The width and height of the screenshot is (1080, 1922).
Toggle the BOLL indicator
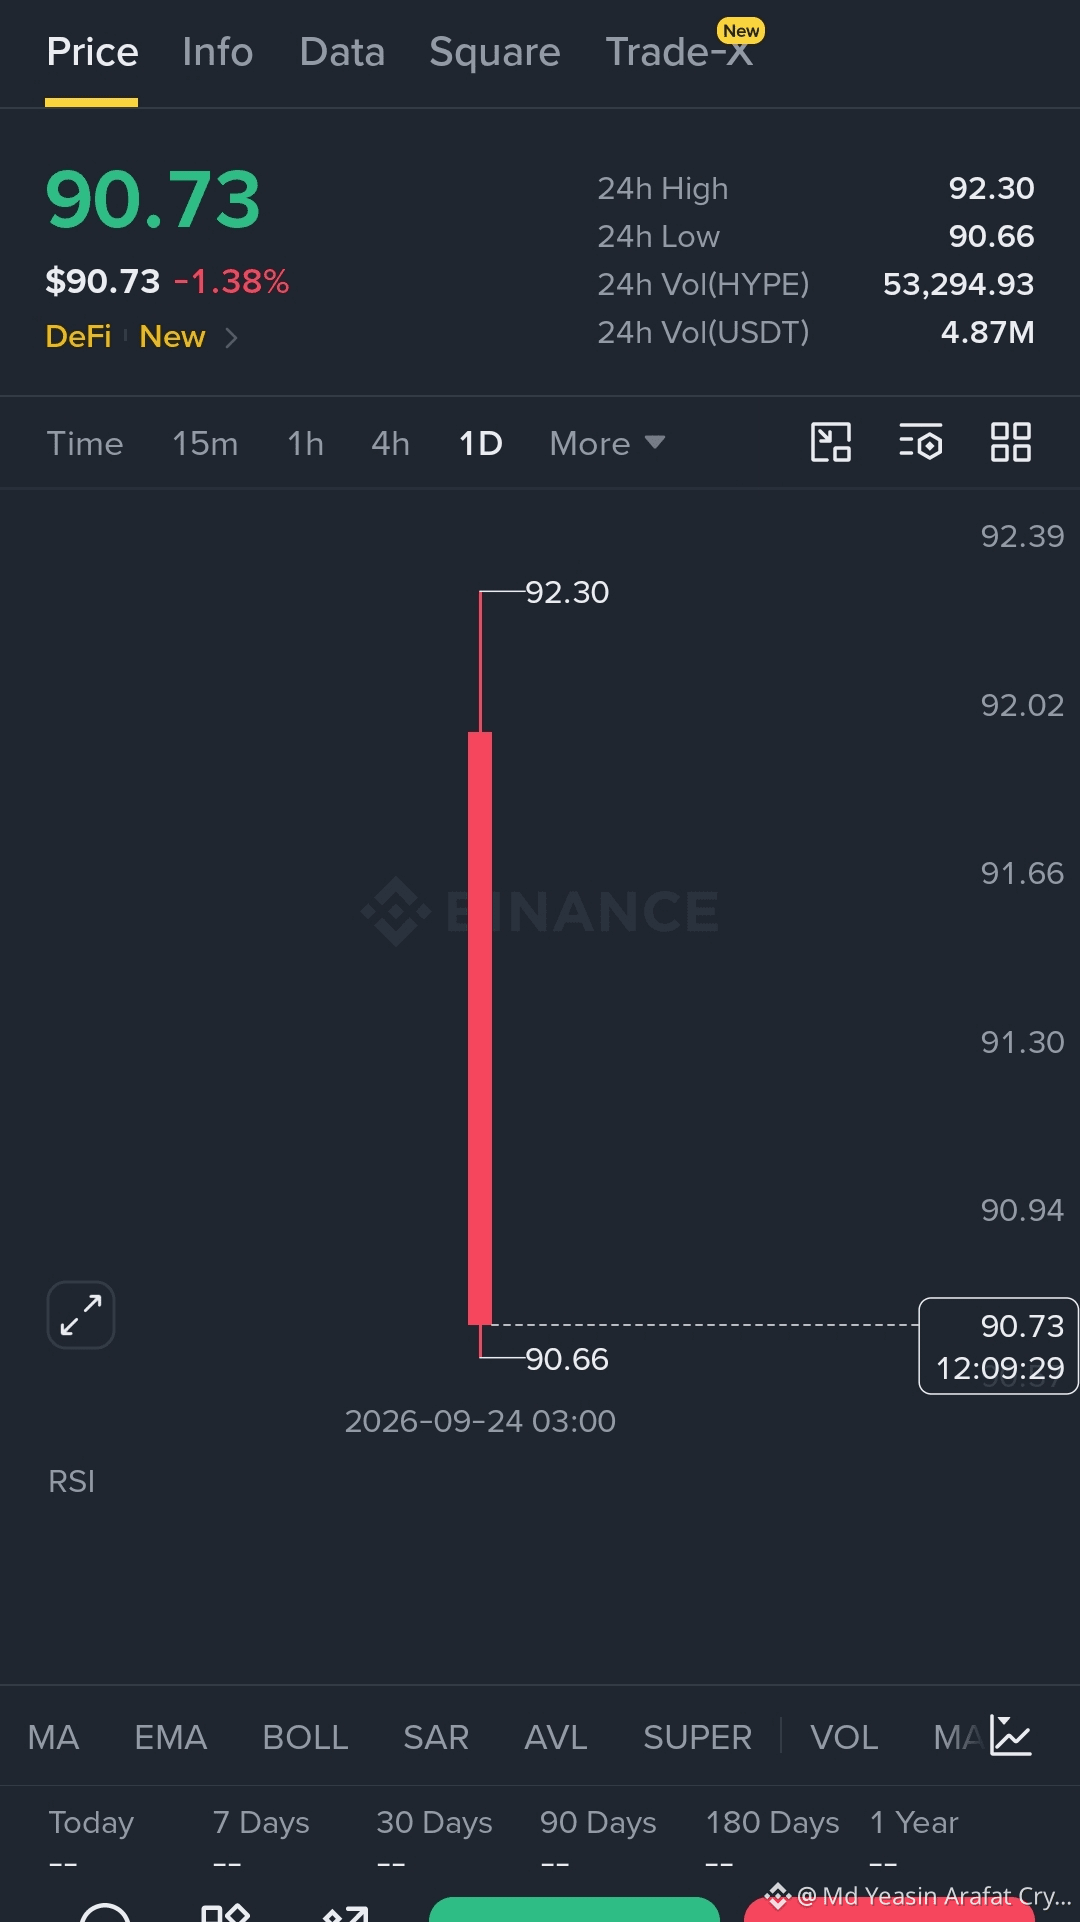coord(305,1738)
